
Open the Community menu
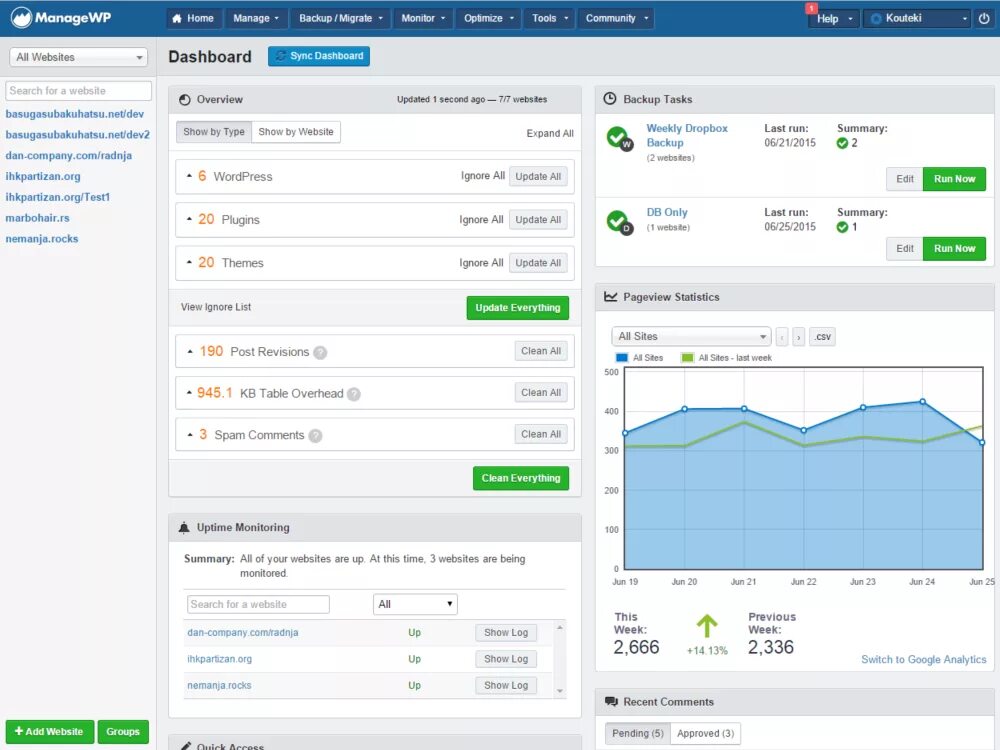click(x=617, y=18)
